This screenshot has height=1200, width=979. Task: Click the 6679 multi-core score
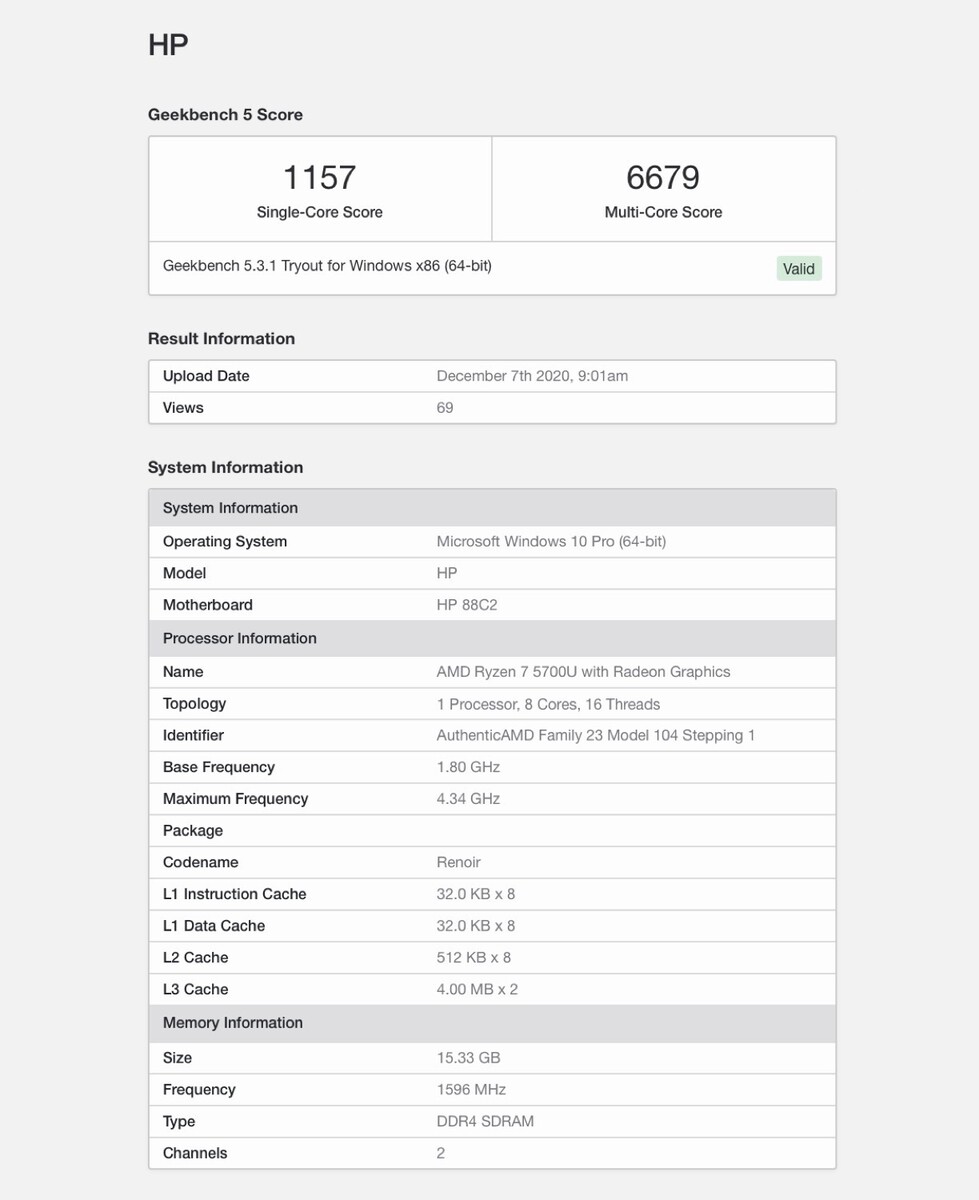point(663,178)
